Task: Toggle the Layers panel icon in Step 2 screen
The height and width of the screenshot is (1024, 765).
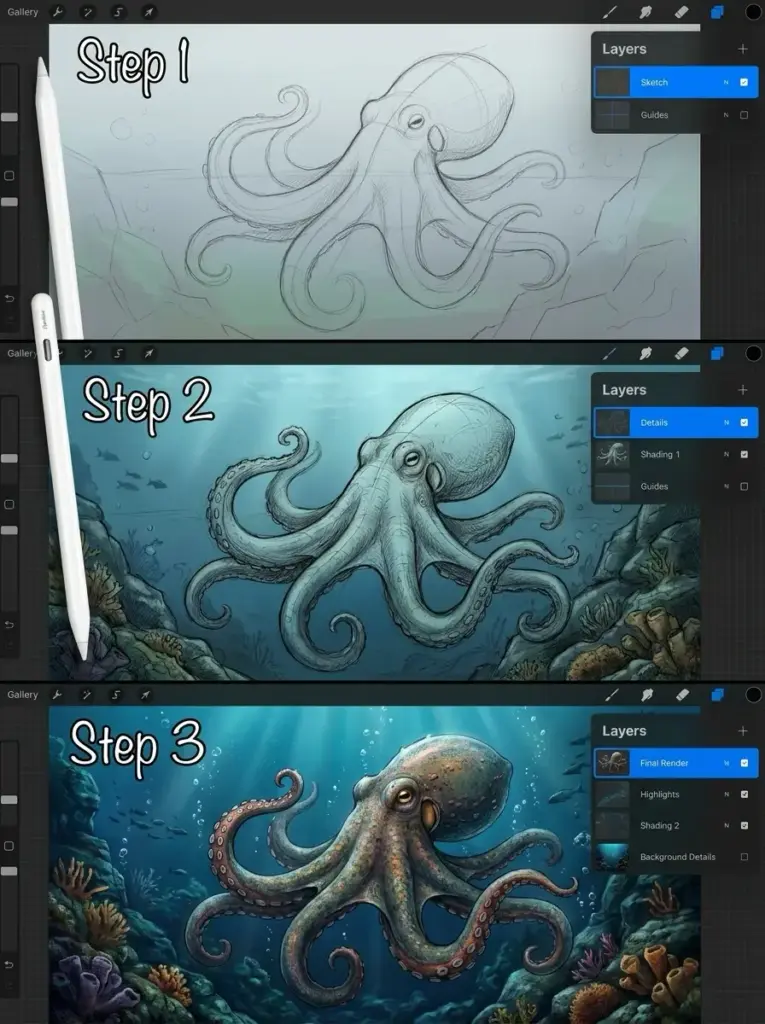Action: point(717,353)
